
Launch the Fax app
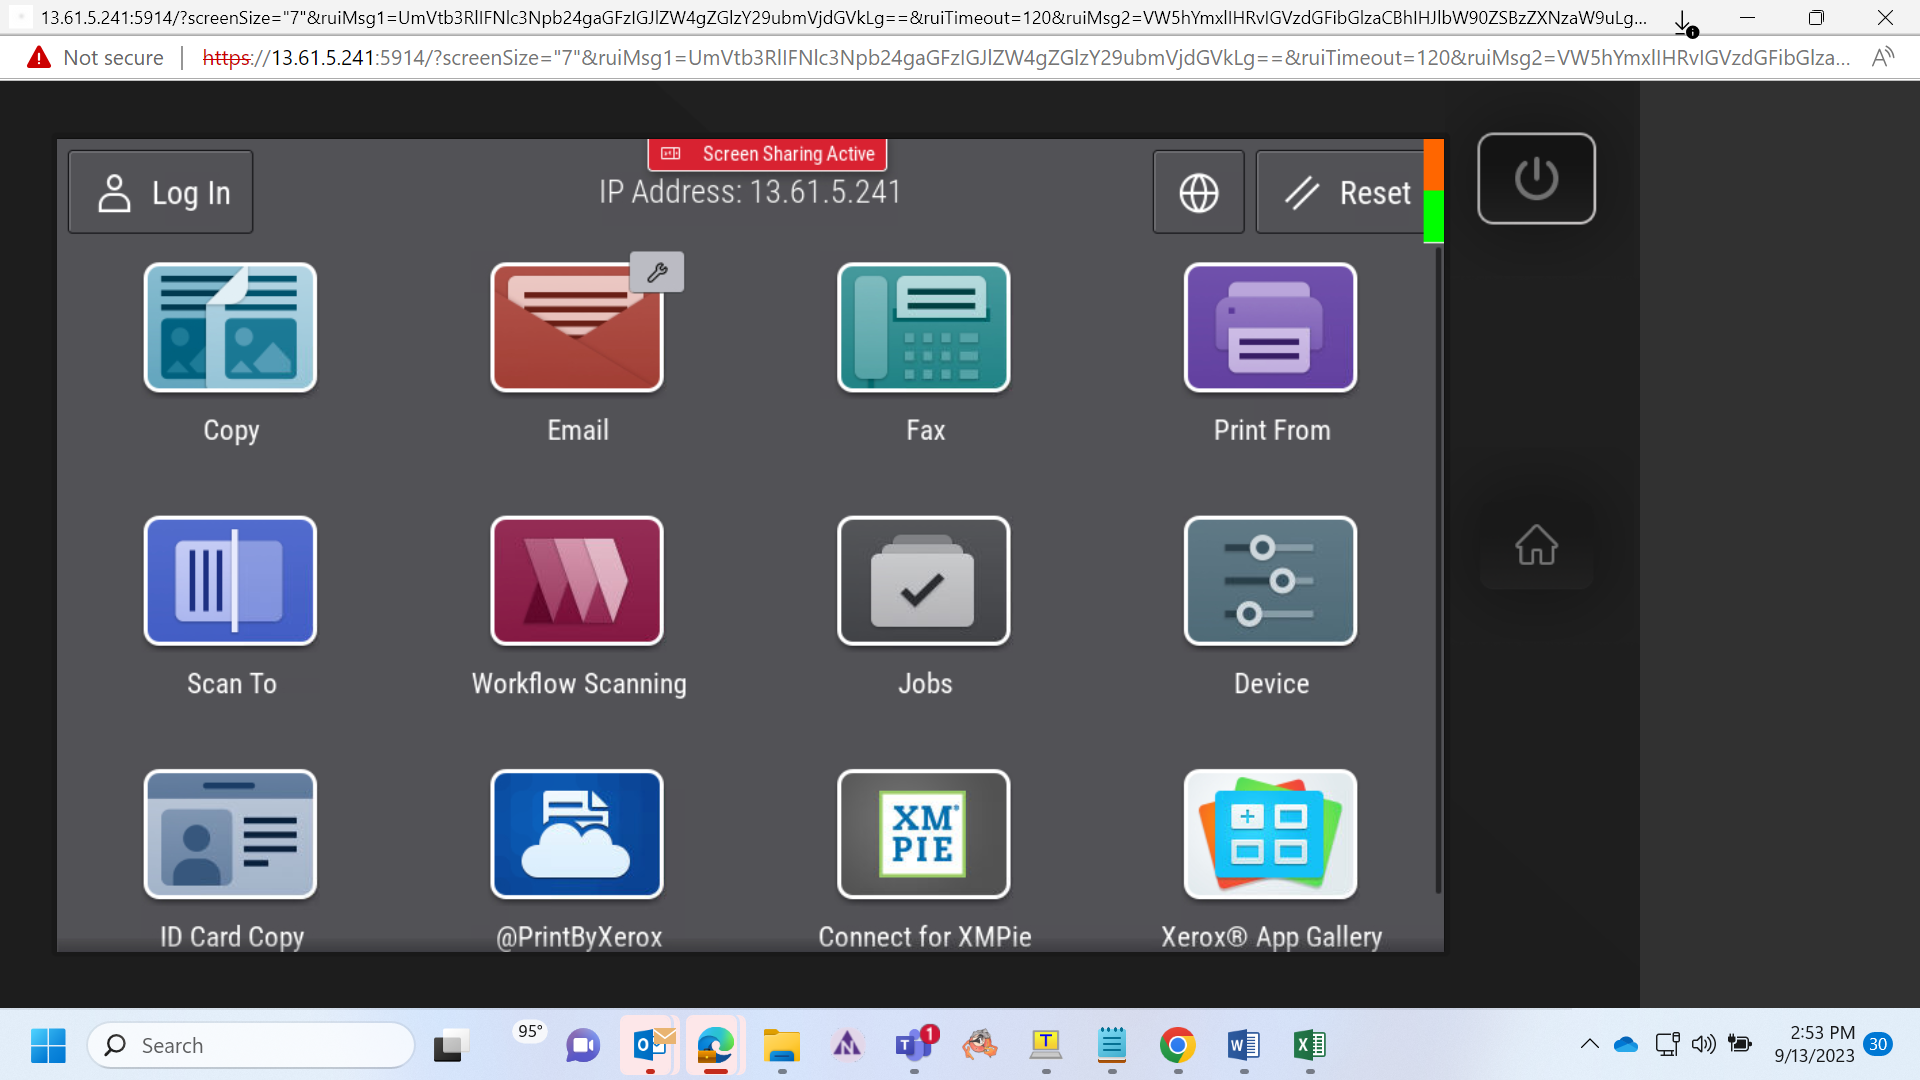(924, 327)
